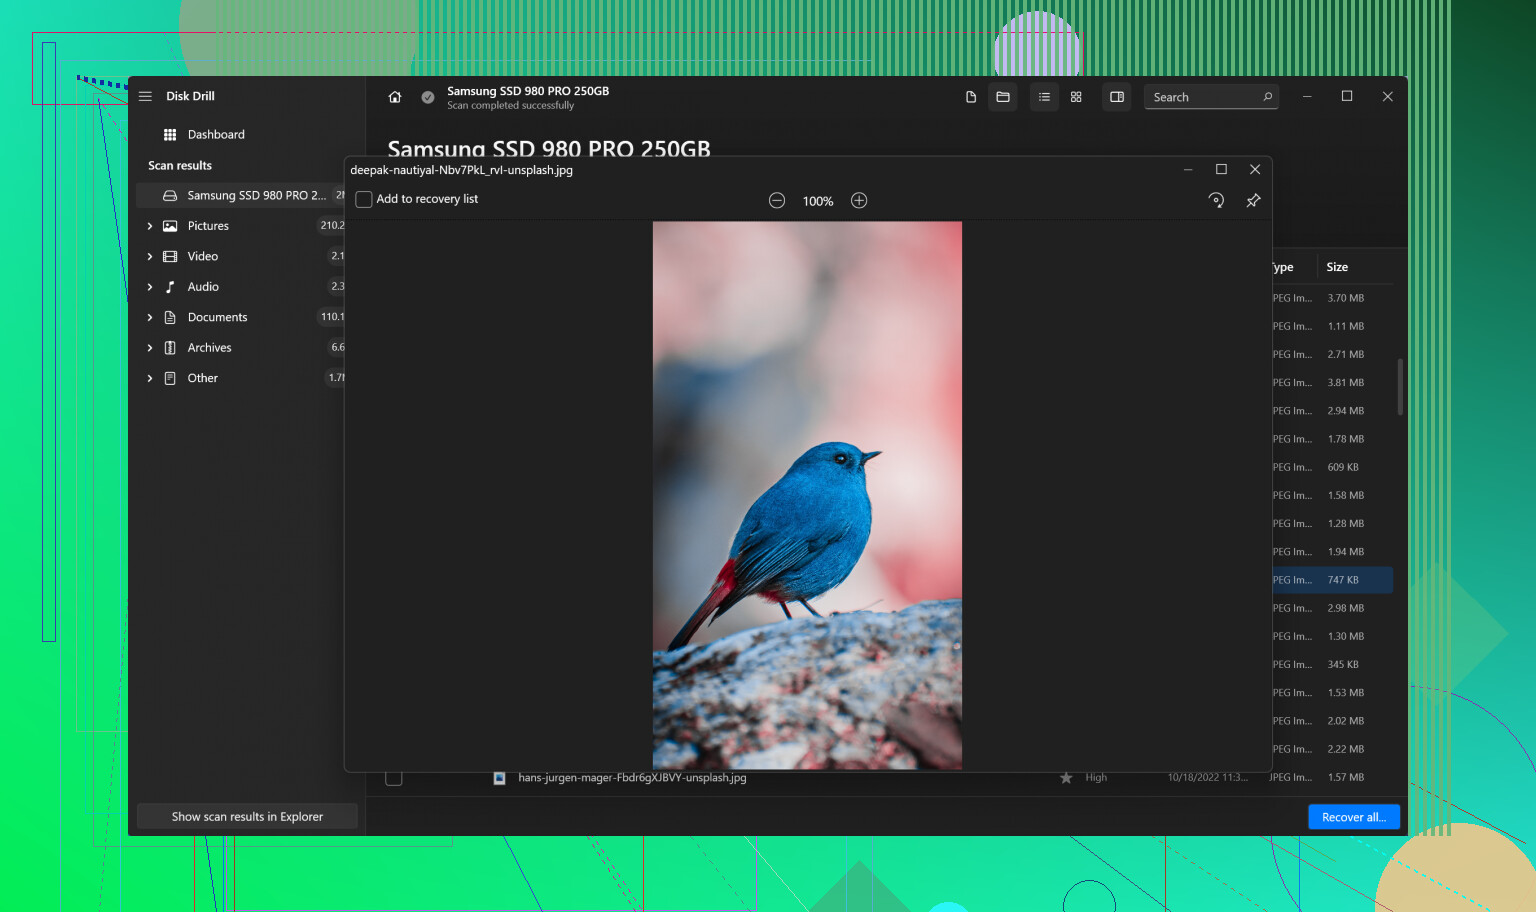Expand the Documents category
Viewport: 1536px width, 912px height.
coord(150,318)
